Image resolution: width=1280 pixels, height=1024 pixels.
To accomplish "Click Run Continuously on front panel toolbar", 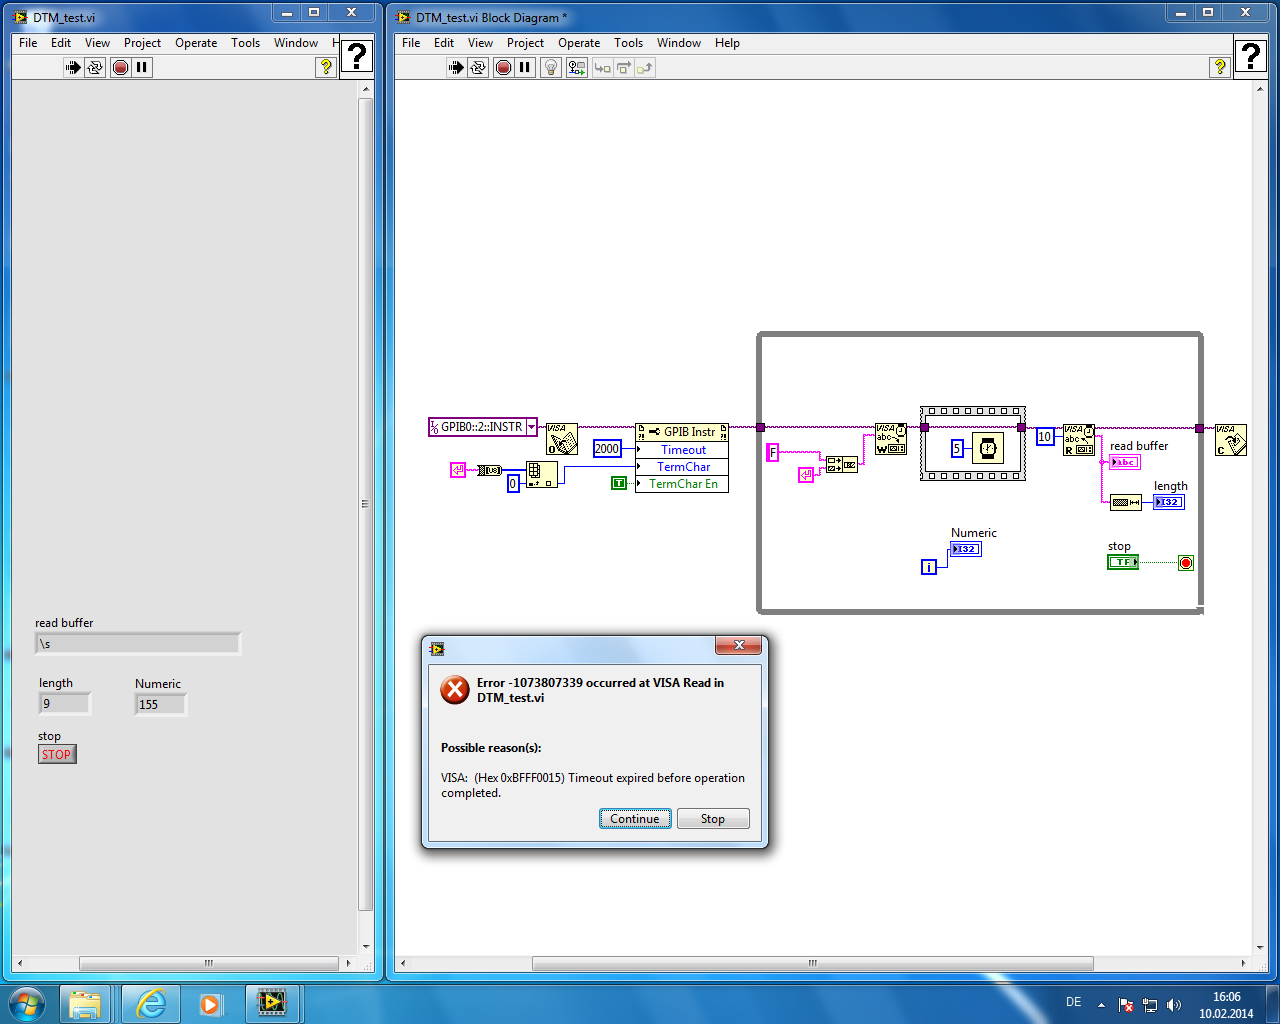I will pos(95,68).
